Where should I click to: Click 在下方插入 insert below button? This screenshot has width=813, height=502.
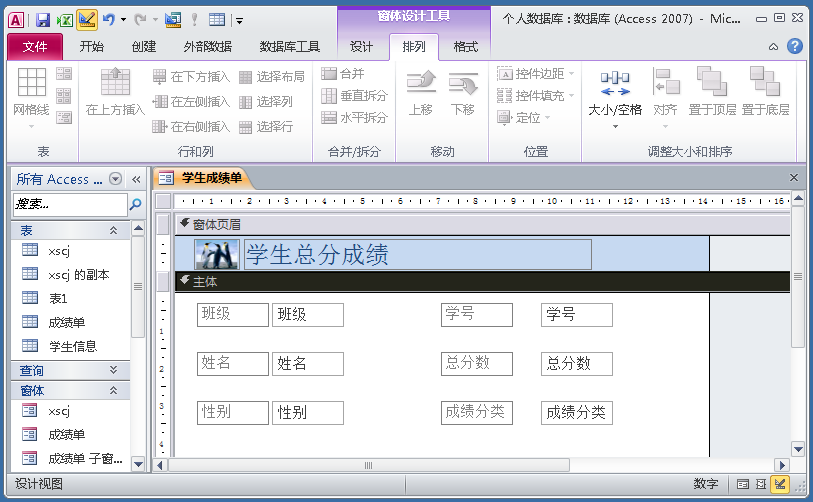[191, 77]
